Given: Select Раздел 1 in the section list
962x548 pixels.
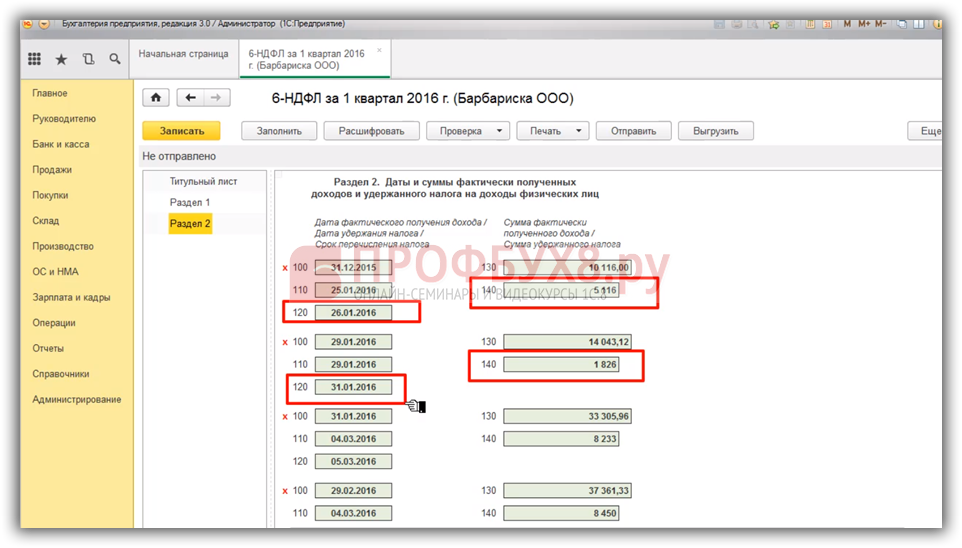Looking at the screenshot, I should [190, 203].
